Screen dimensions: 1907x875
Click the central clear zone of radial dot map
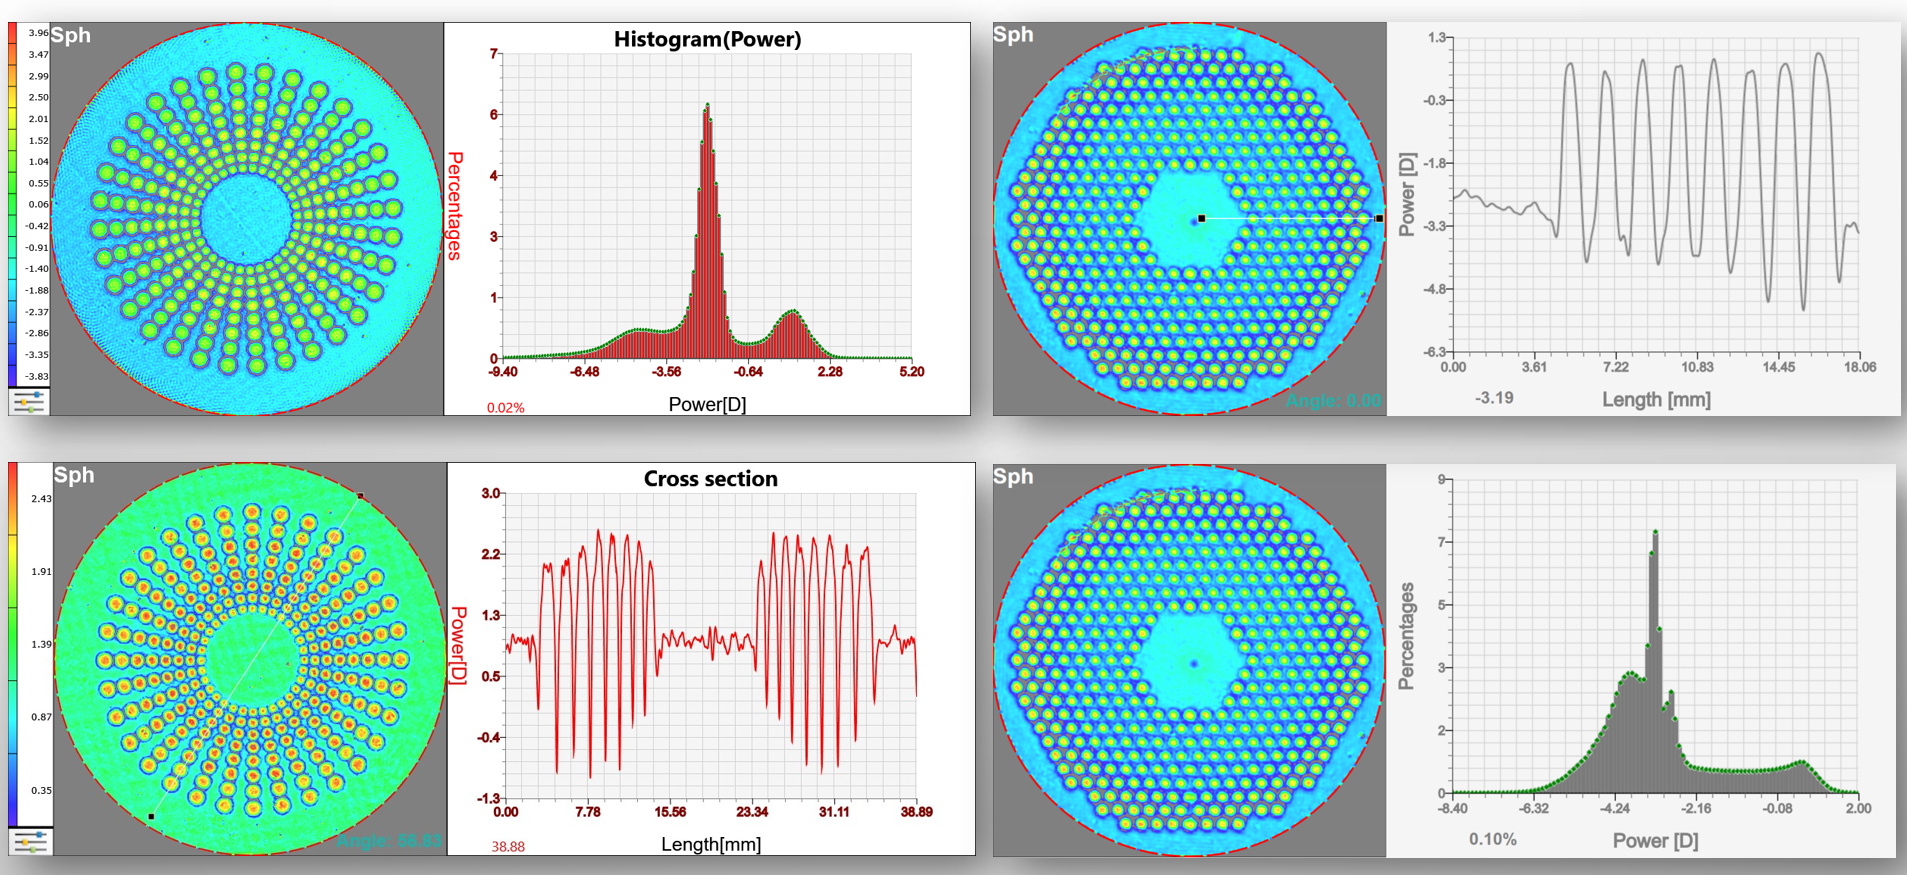click(246, 220)
